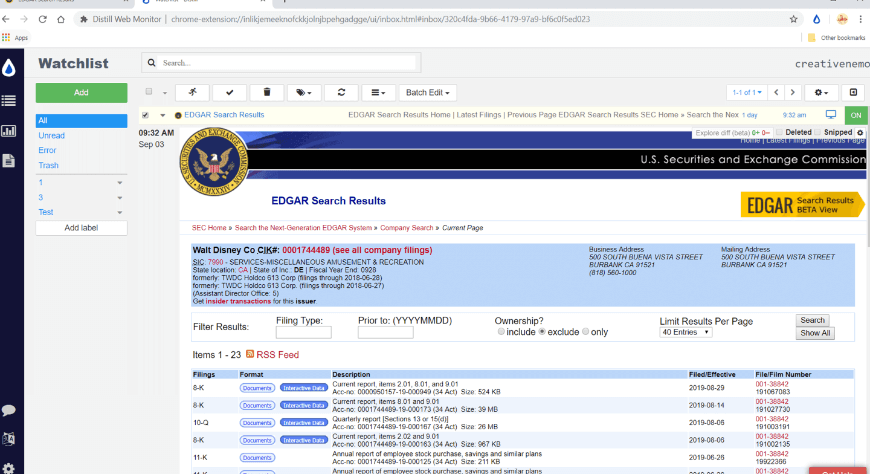This screenshot has height=474, width=870.
Task: Open the statistics chart icon in left sidebar
Action: pos(9,130)
